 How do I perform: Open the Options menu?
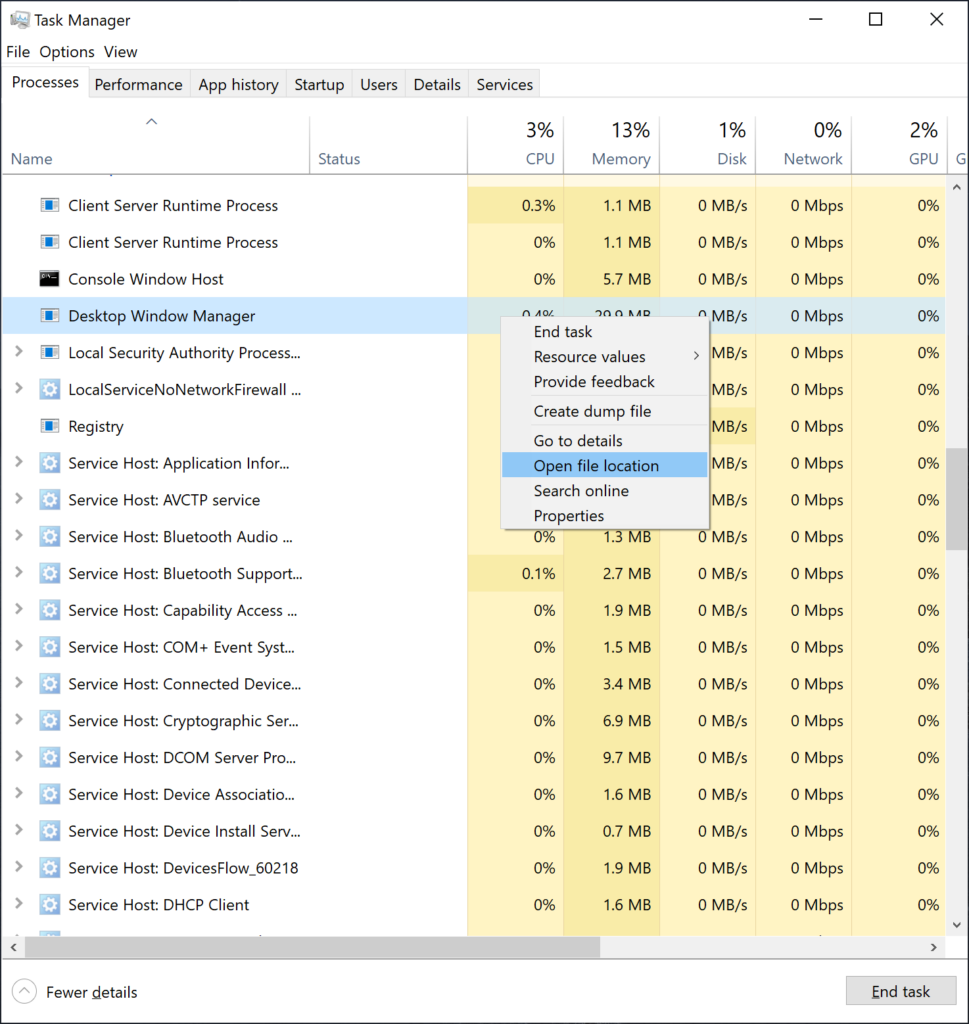68,51
